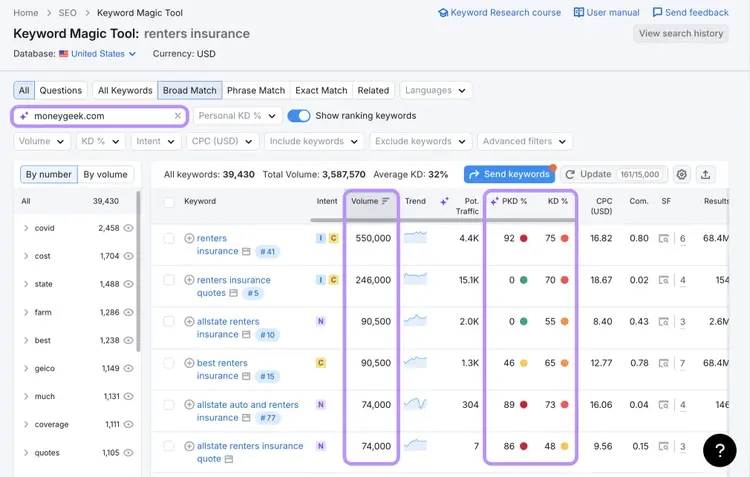Viewport: 750px width, 477px height.
Task: Add 'renters insurance quotes' with plus icon
Action: 189,280
